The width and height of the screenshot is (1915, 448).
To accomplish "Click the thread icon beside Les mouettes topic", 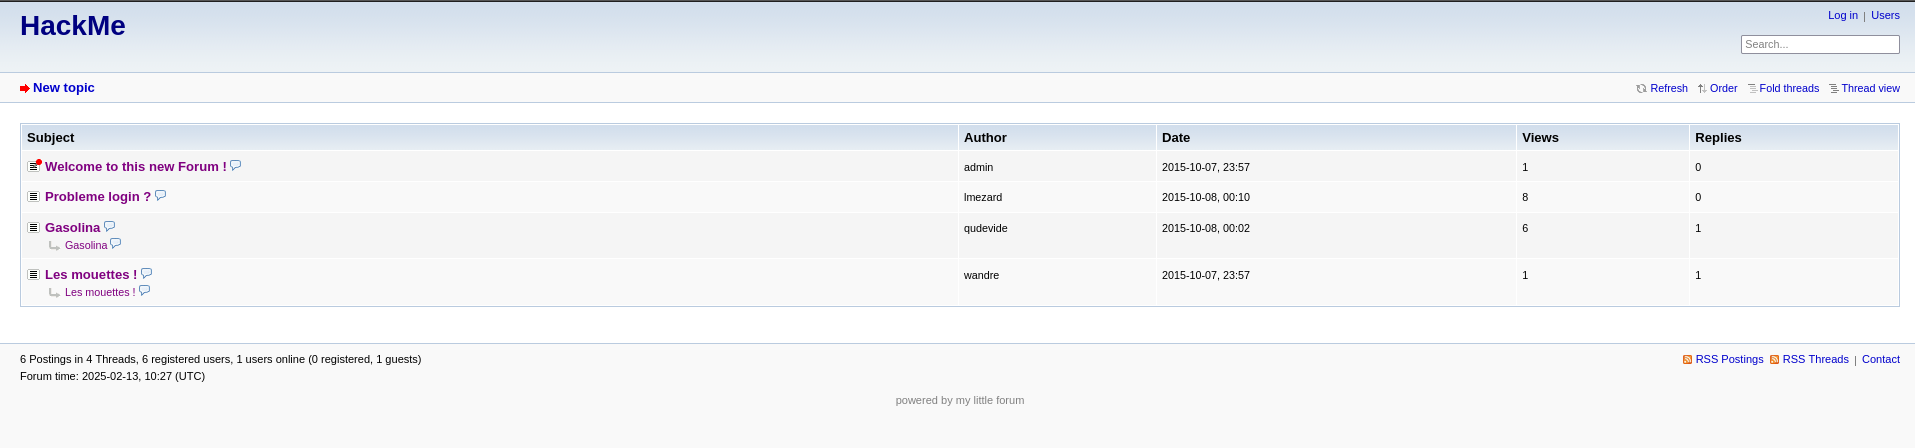I will point(33,275).
